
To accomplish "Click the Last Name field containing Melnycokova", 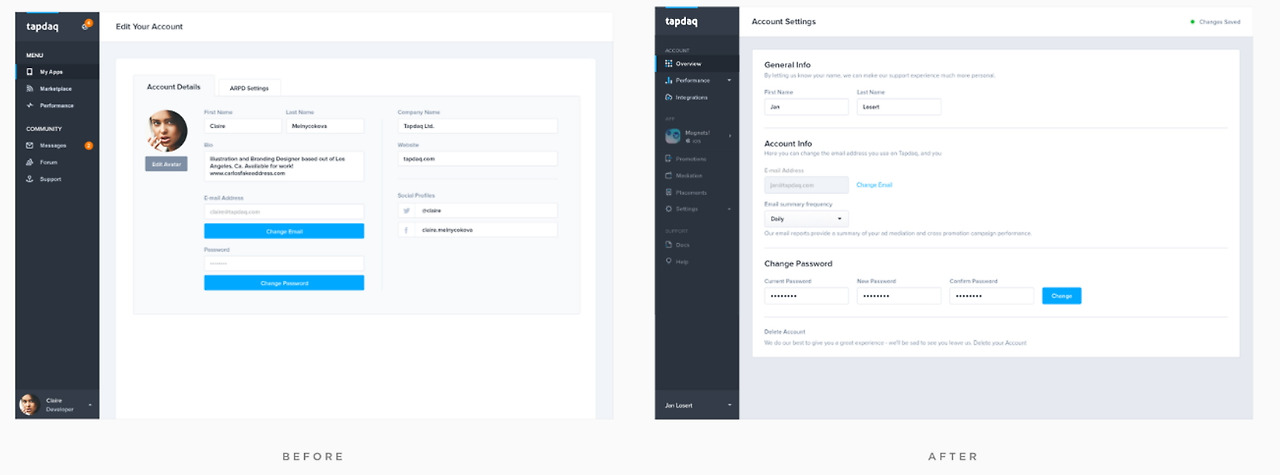I will coord(325,126).
